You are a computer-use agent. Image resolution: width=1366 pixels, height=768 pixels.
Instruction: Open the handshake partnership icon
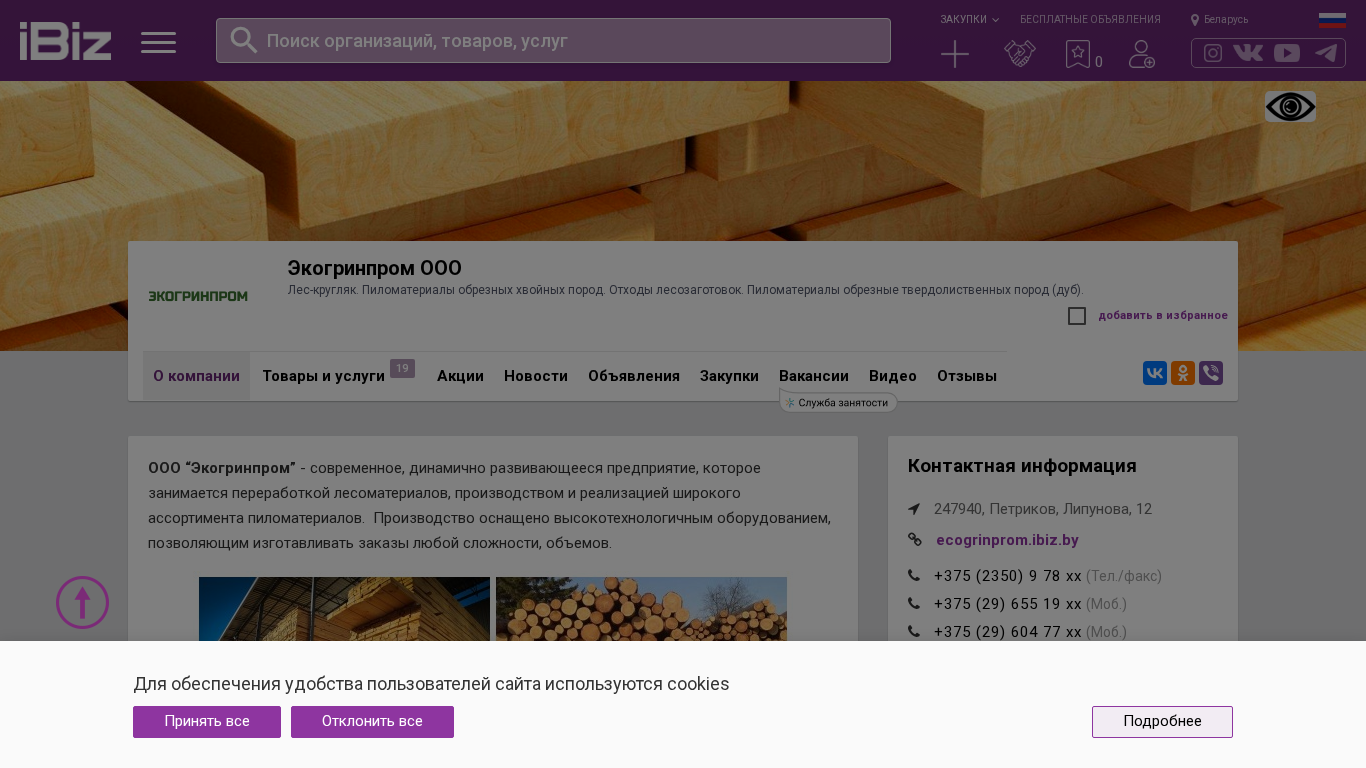[x=1020, y=54]
